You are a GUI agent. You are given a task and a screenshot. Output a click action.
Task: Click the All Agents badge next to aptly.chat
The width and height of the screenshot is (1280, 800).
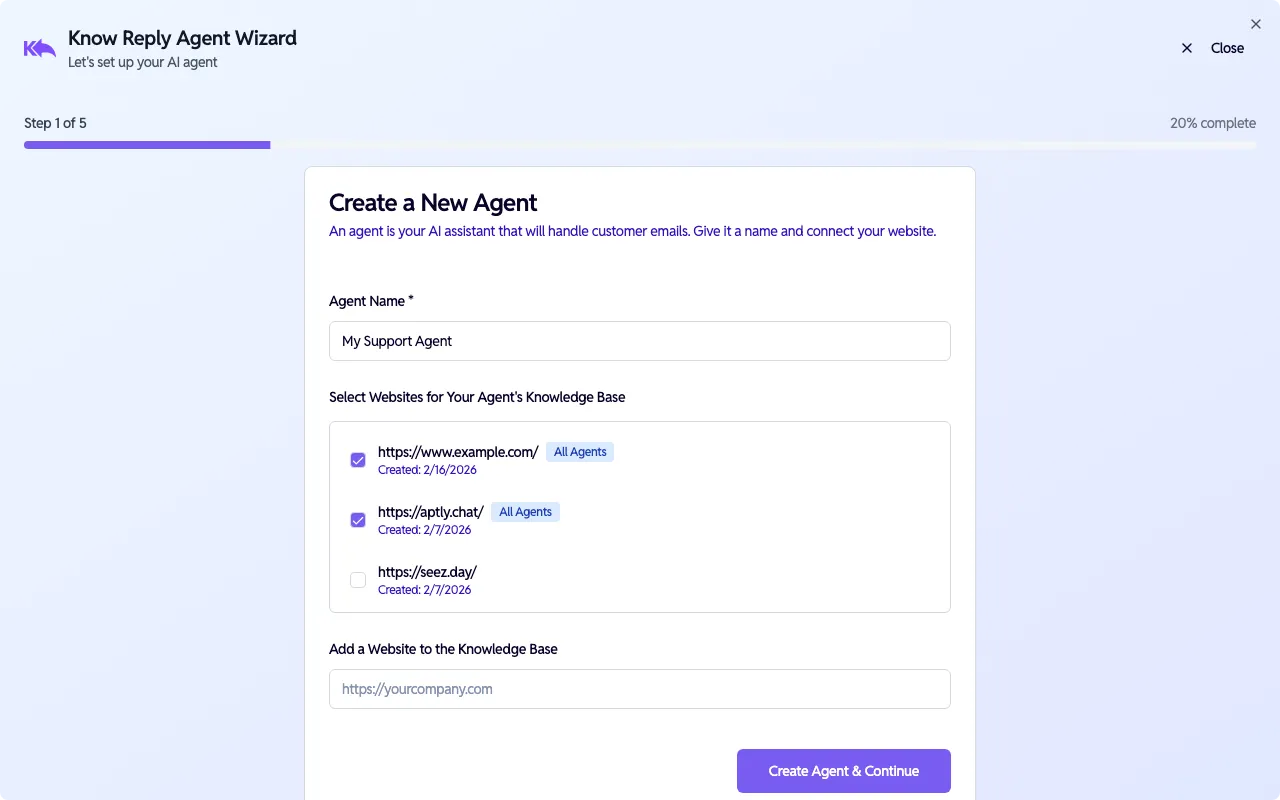(525, 511)
